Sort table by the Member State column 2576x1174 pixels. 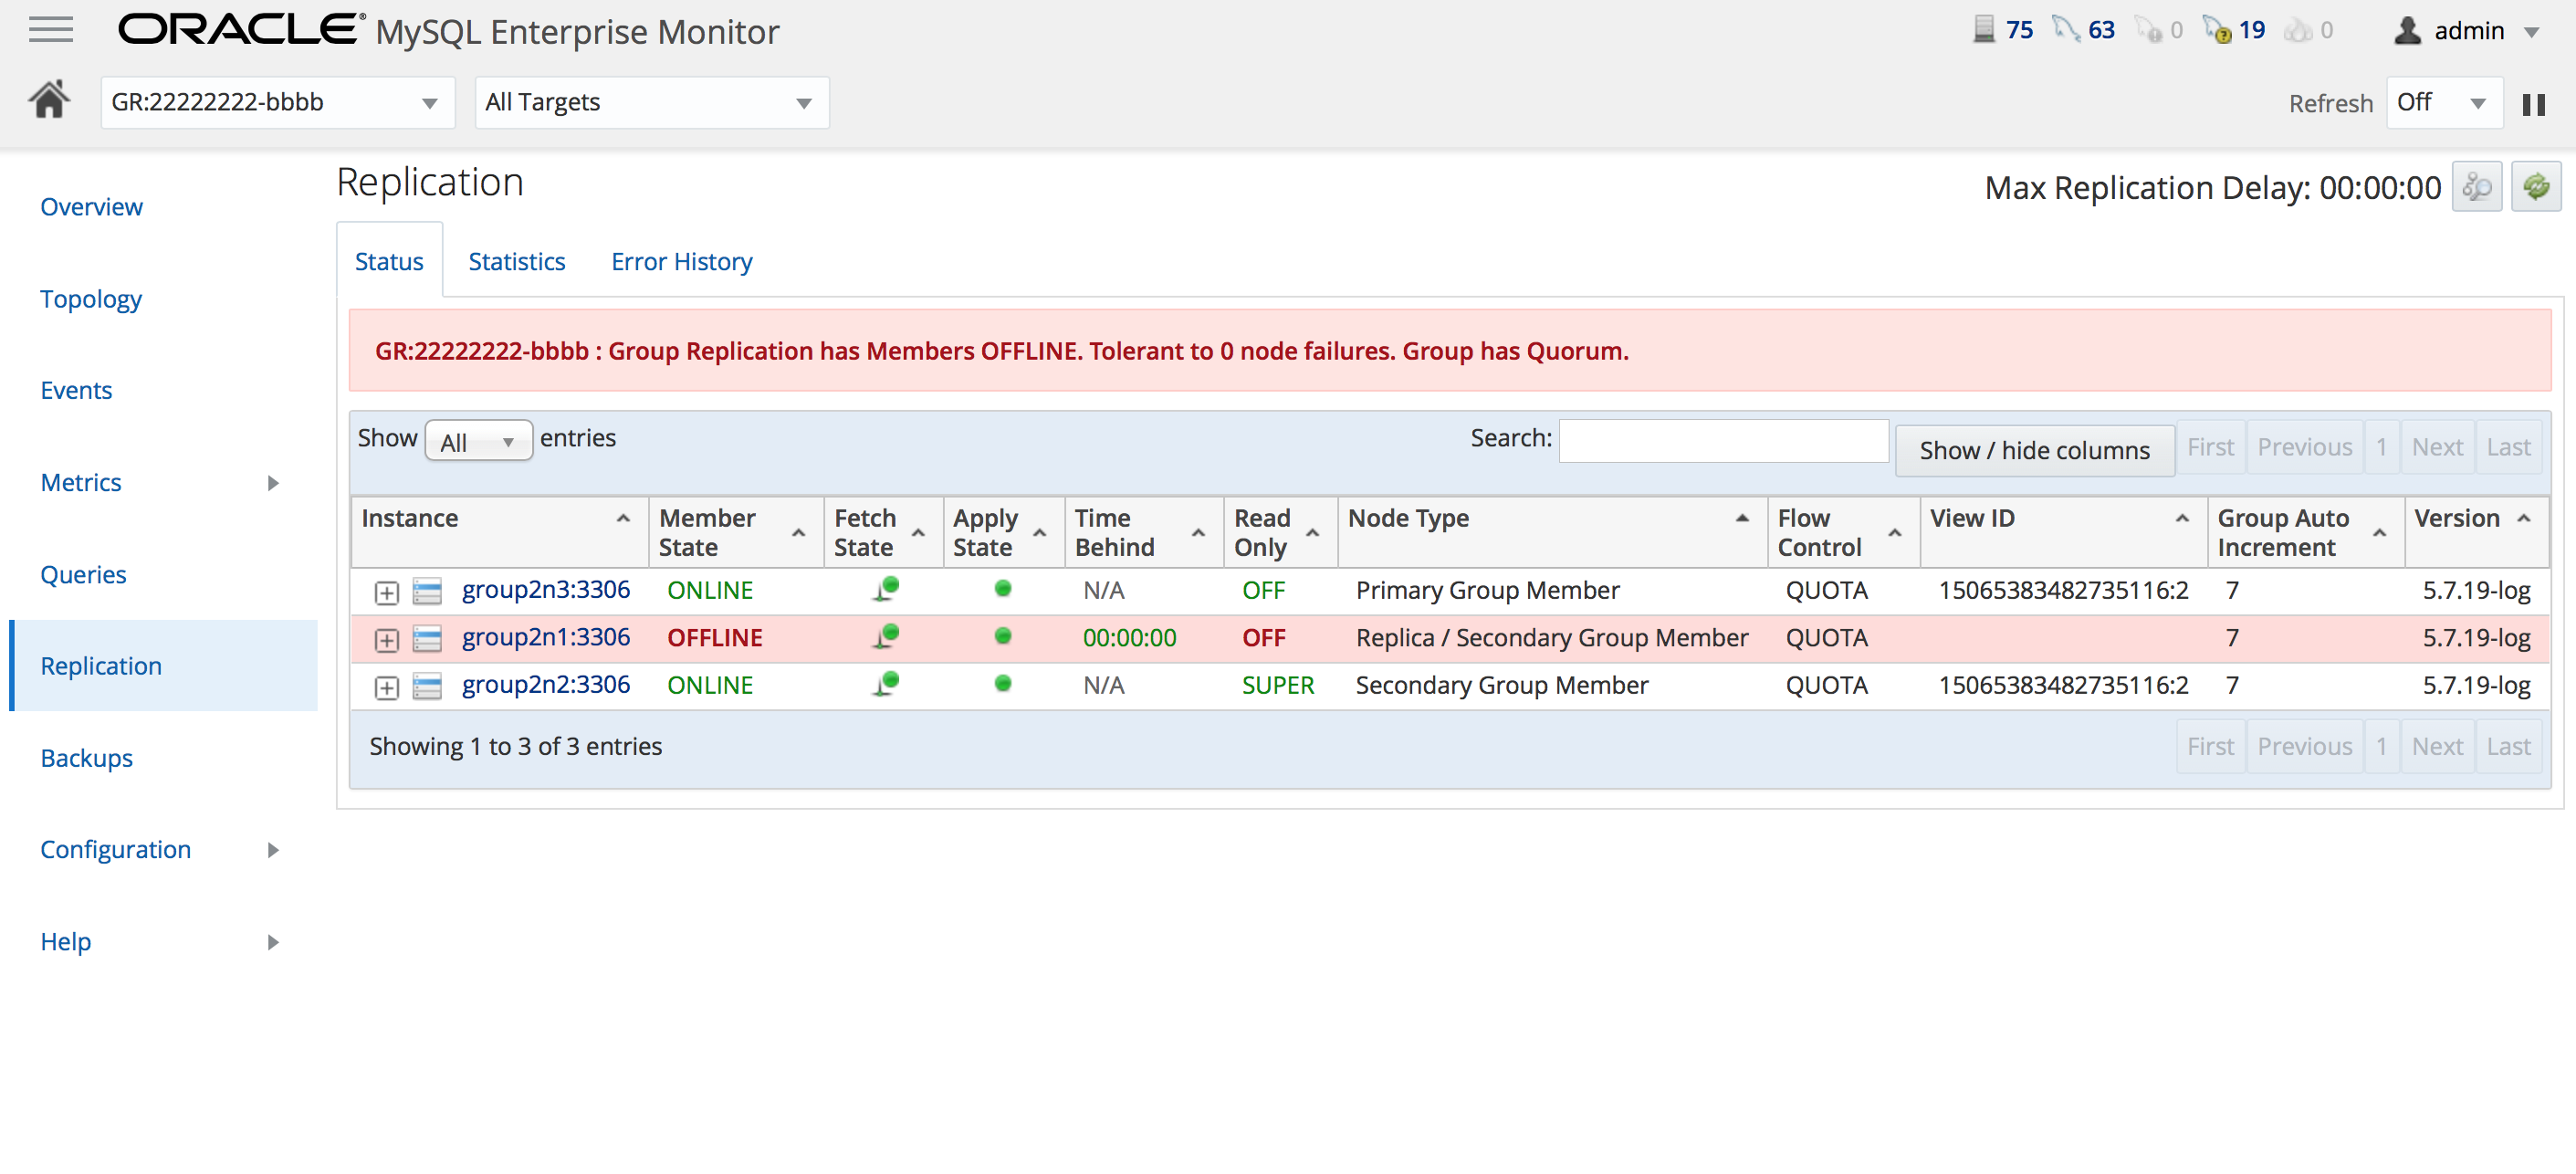pyautogui.click(x=736, y=532)
